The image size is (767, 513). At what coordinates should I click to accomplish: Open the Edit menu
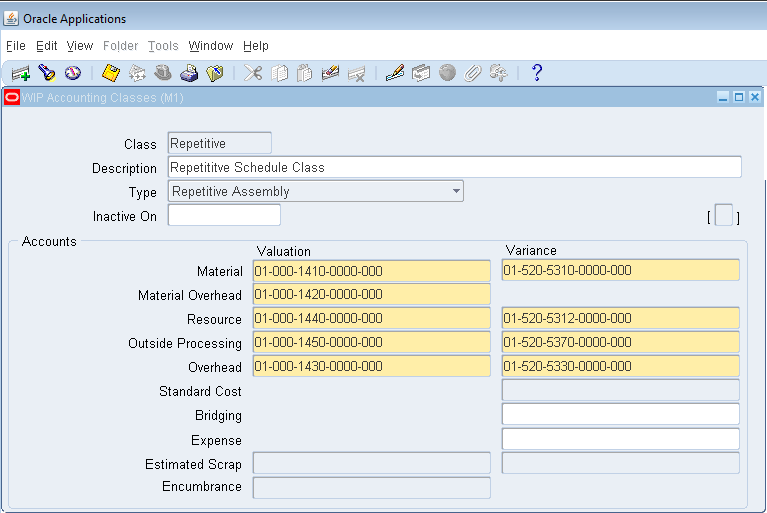(46, 46)
